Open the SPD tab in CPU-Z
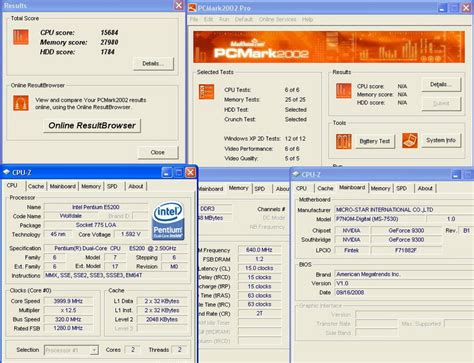 coord(112,186)
